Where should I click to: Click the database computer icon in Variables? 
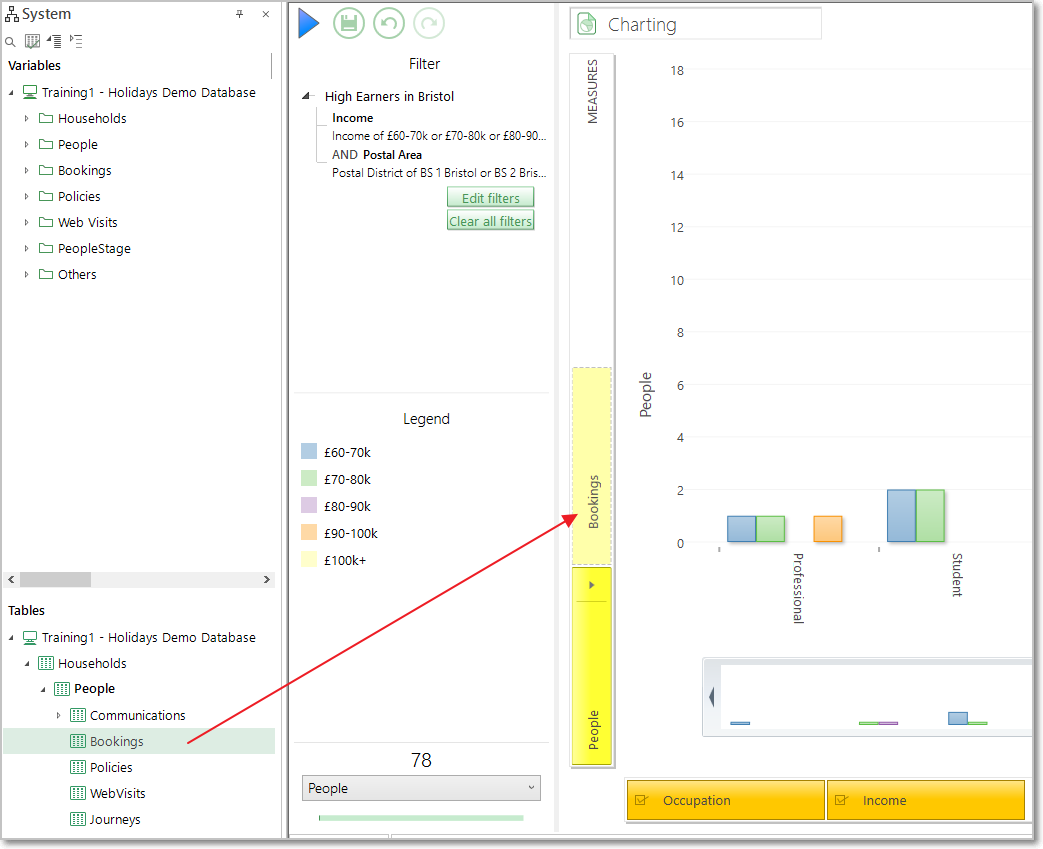coord(30,92)
